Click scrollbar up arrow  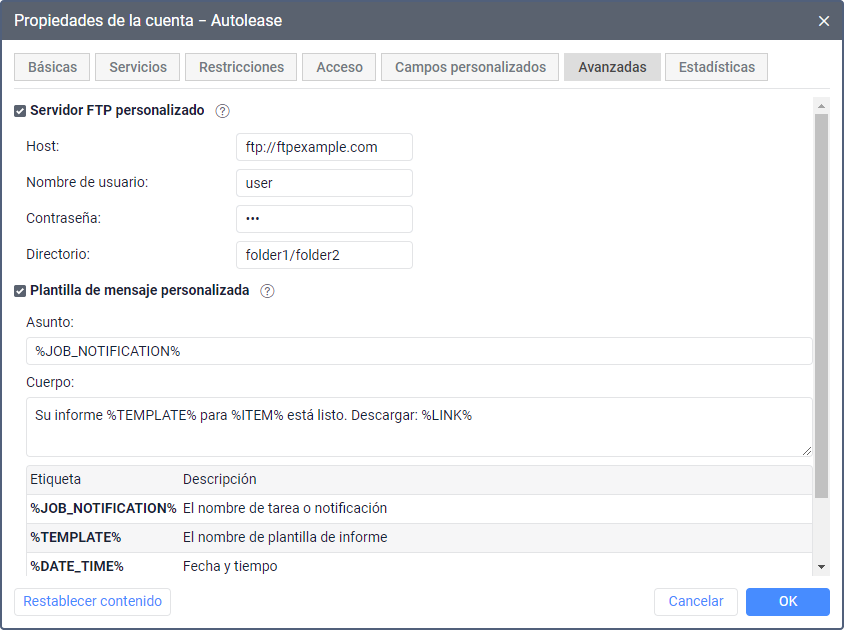[x=821, y=106]
